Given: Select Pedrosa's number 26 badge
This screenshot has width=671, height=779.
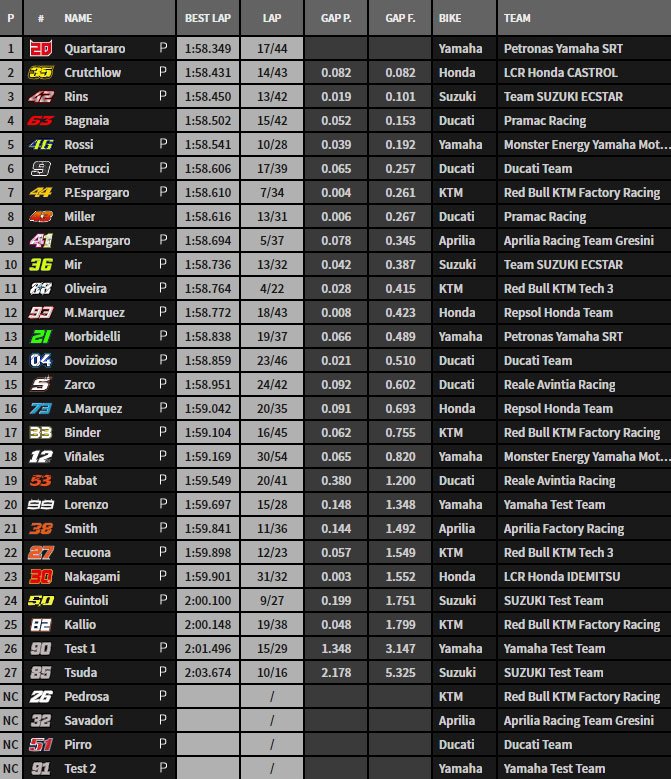Looking at the screenshot, I should pos(40,696).
